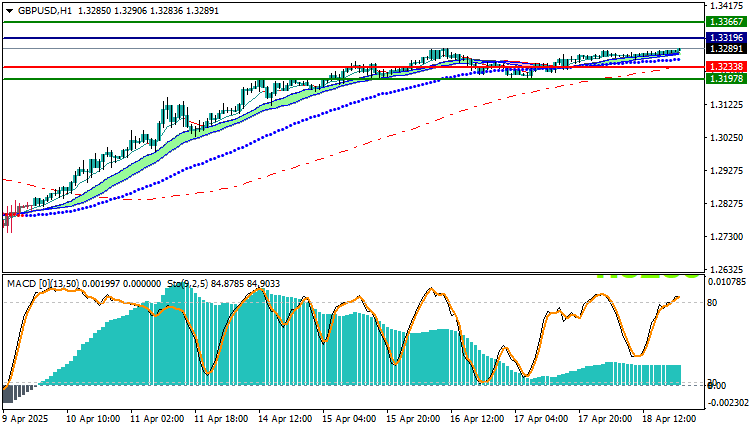Screen dimensions: 750x430
Task: Click the GBPUSD,H1 symbol title
Action: click(x=44, y=11)
